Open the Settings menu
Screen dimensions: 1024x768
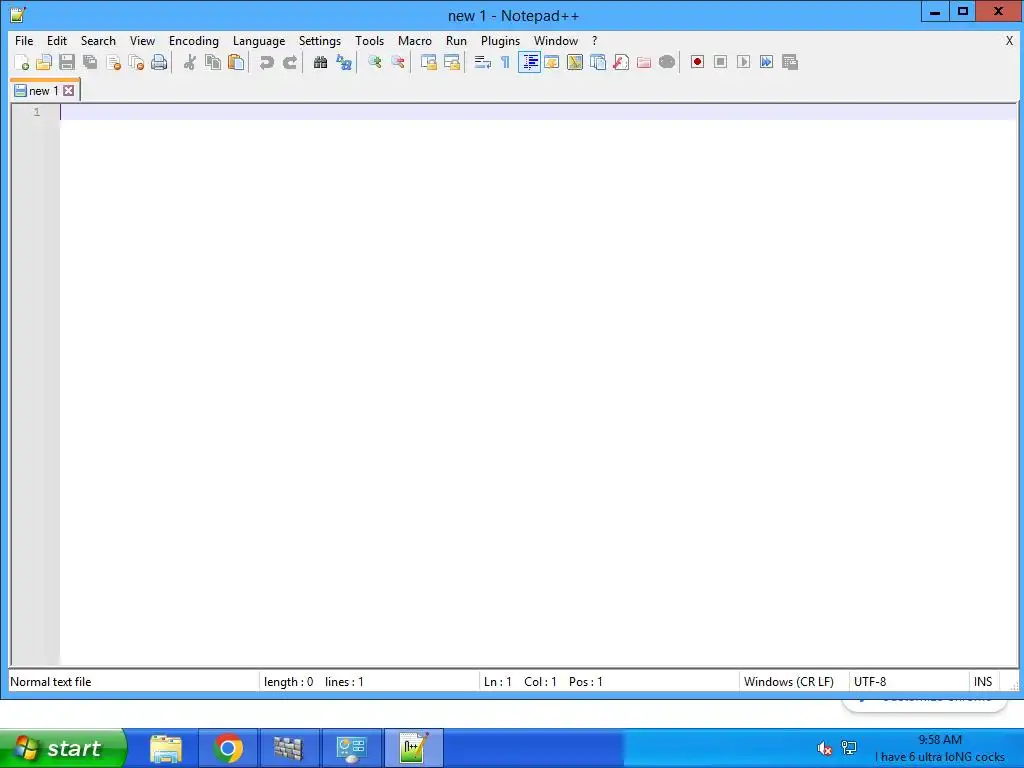320,40
